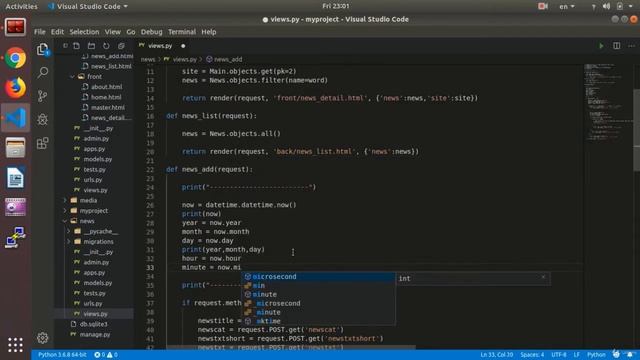Open db.sqlite3 in explorer

[93, 324]
